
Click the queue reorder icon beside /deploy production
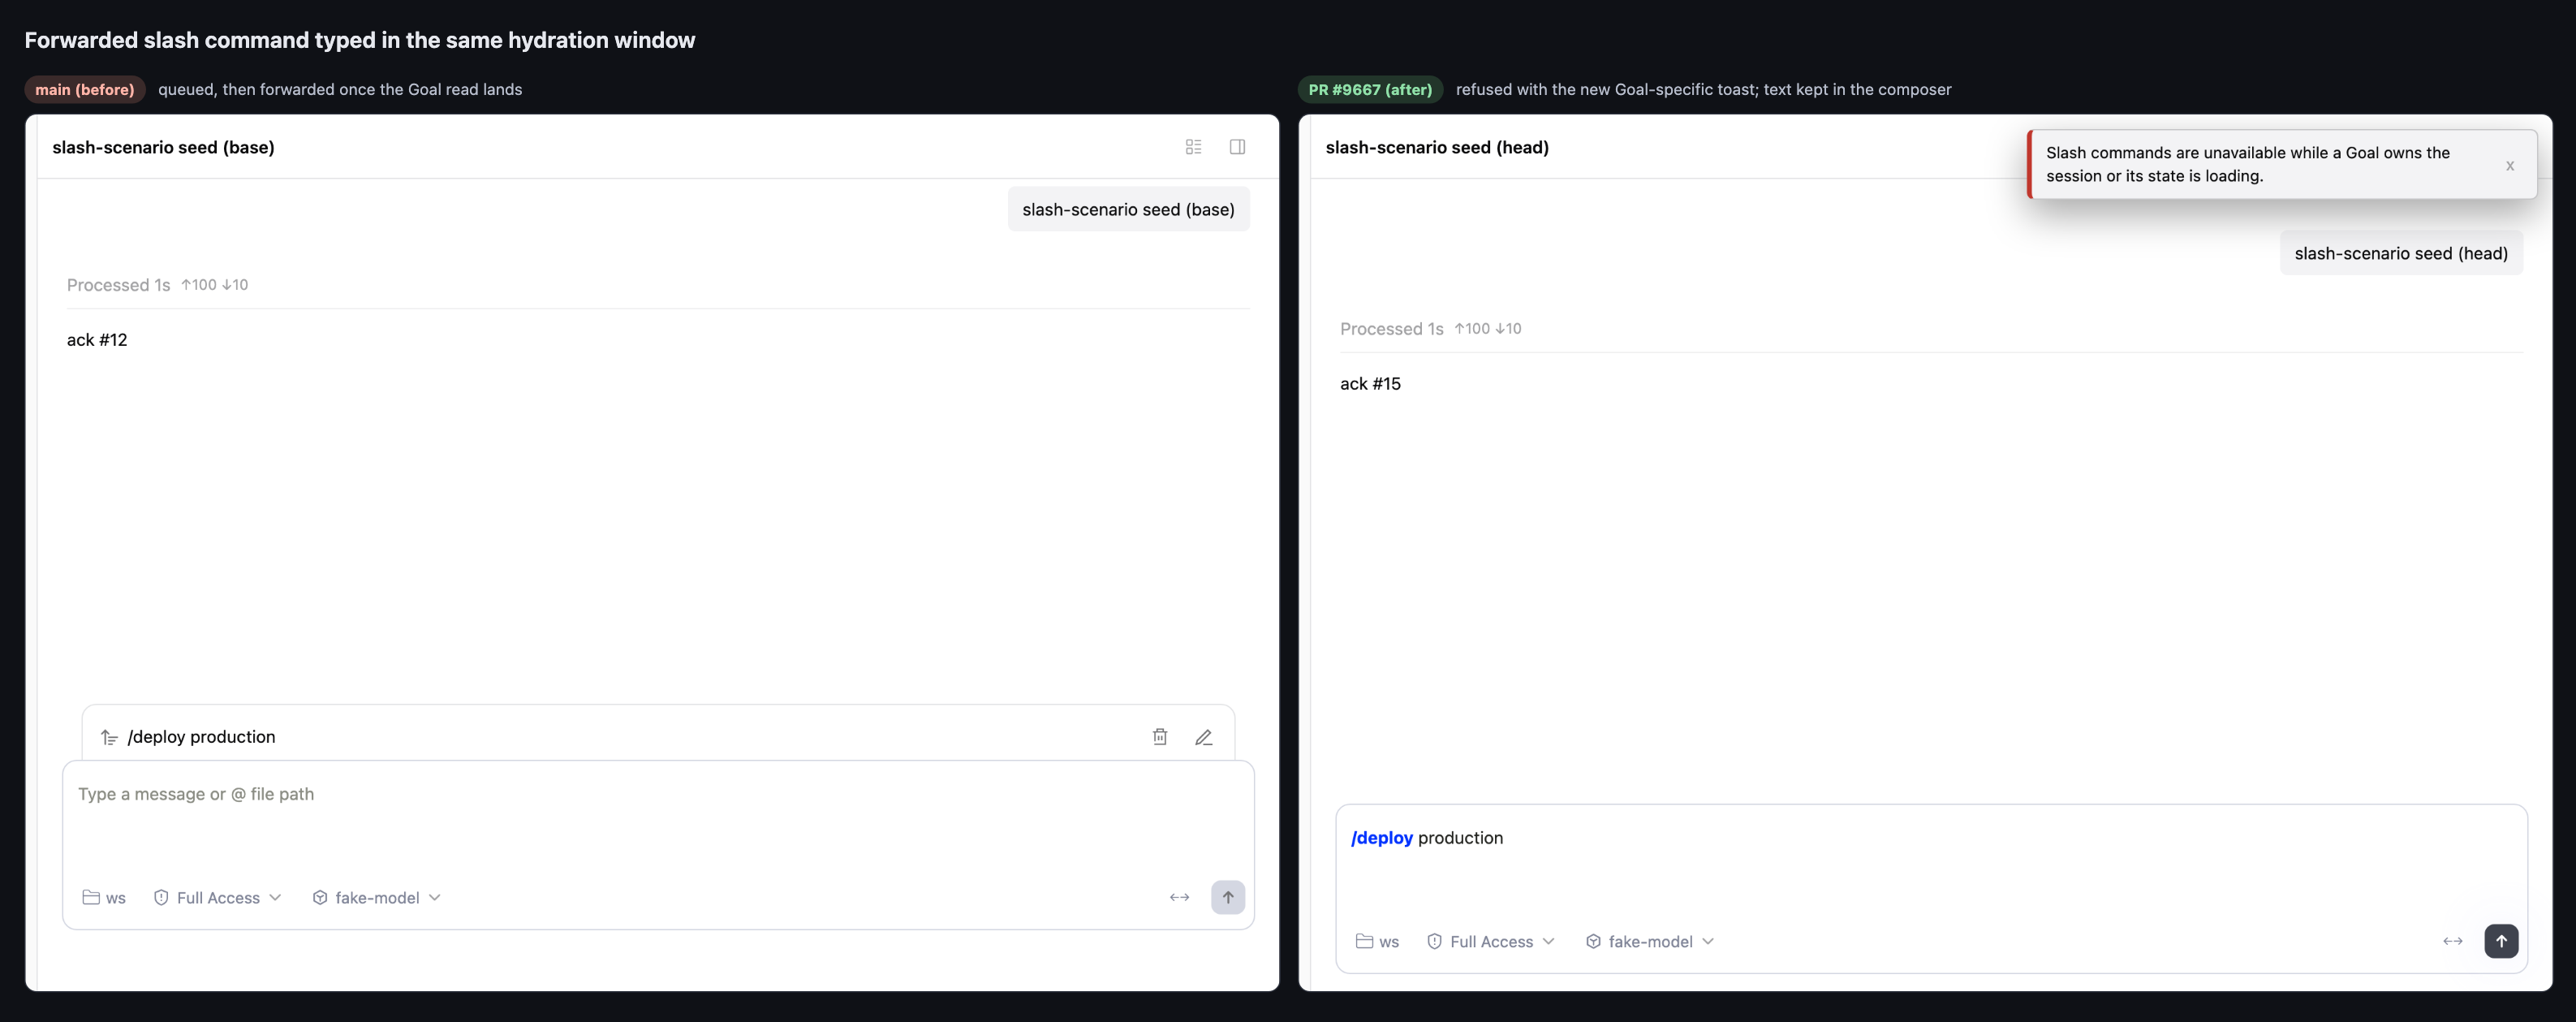tap(109, 738)
